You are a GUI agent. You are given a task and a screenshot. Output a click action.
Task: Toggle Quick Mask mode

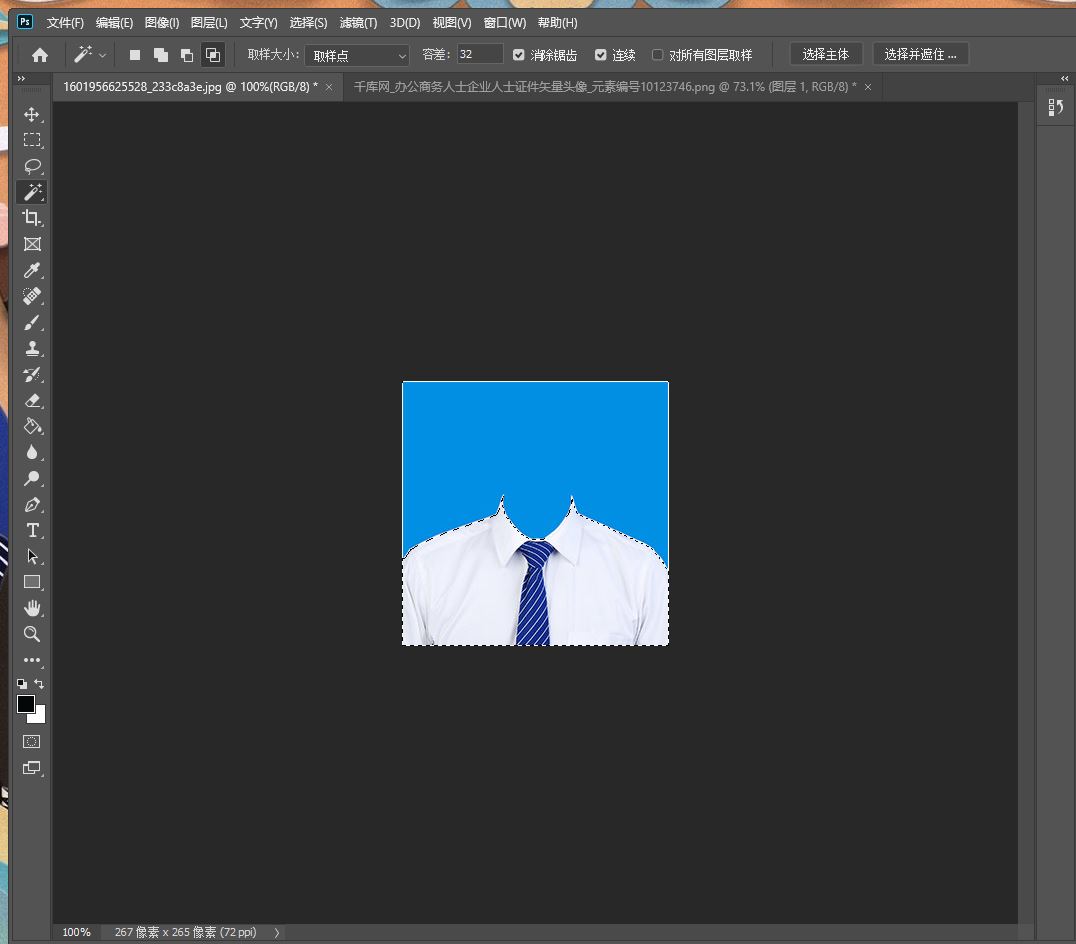point(32,742)
